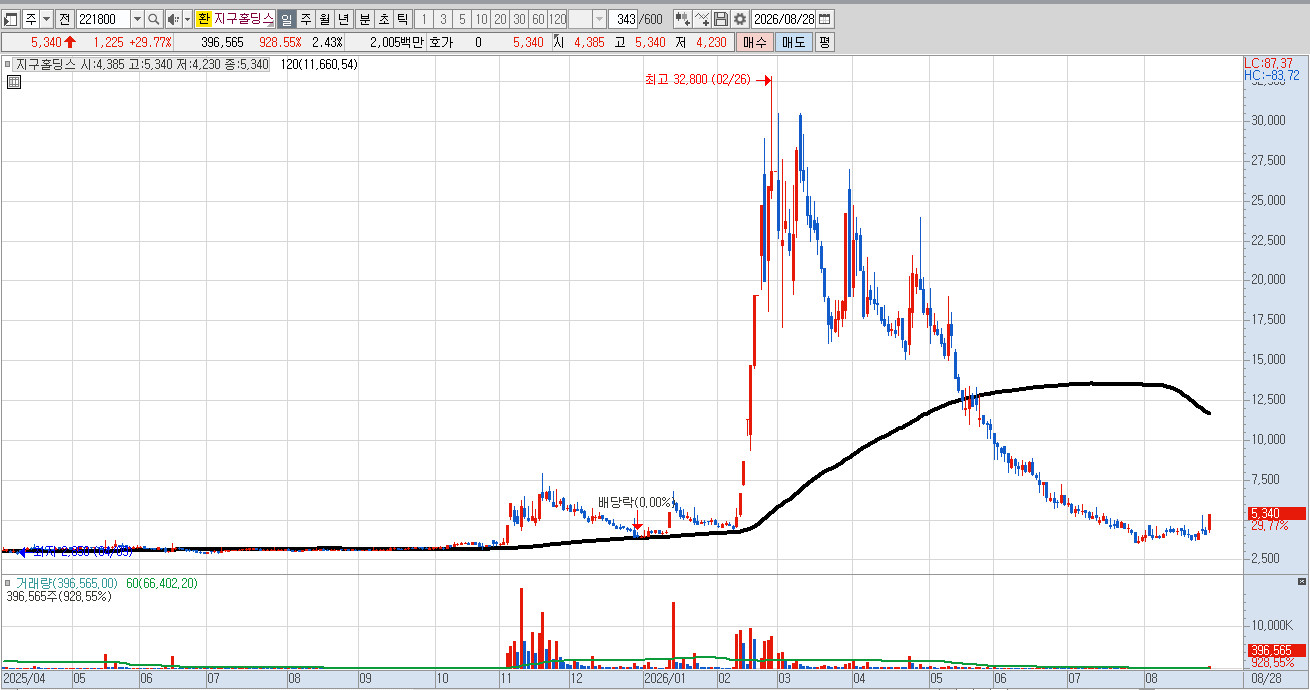Click the red up arrow next to 5,340

pos(70,42)
